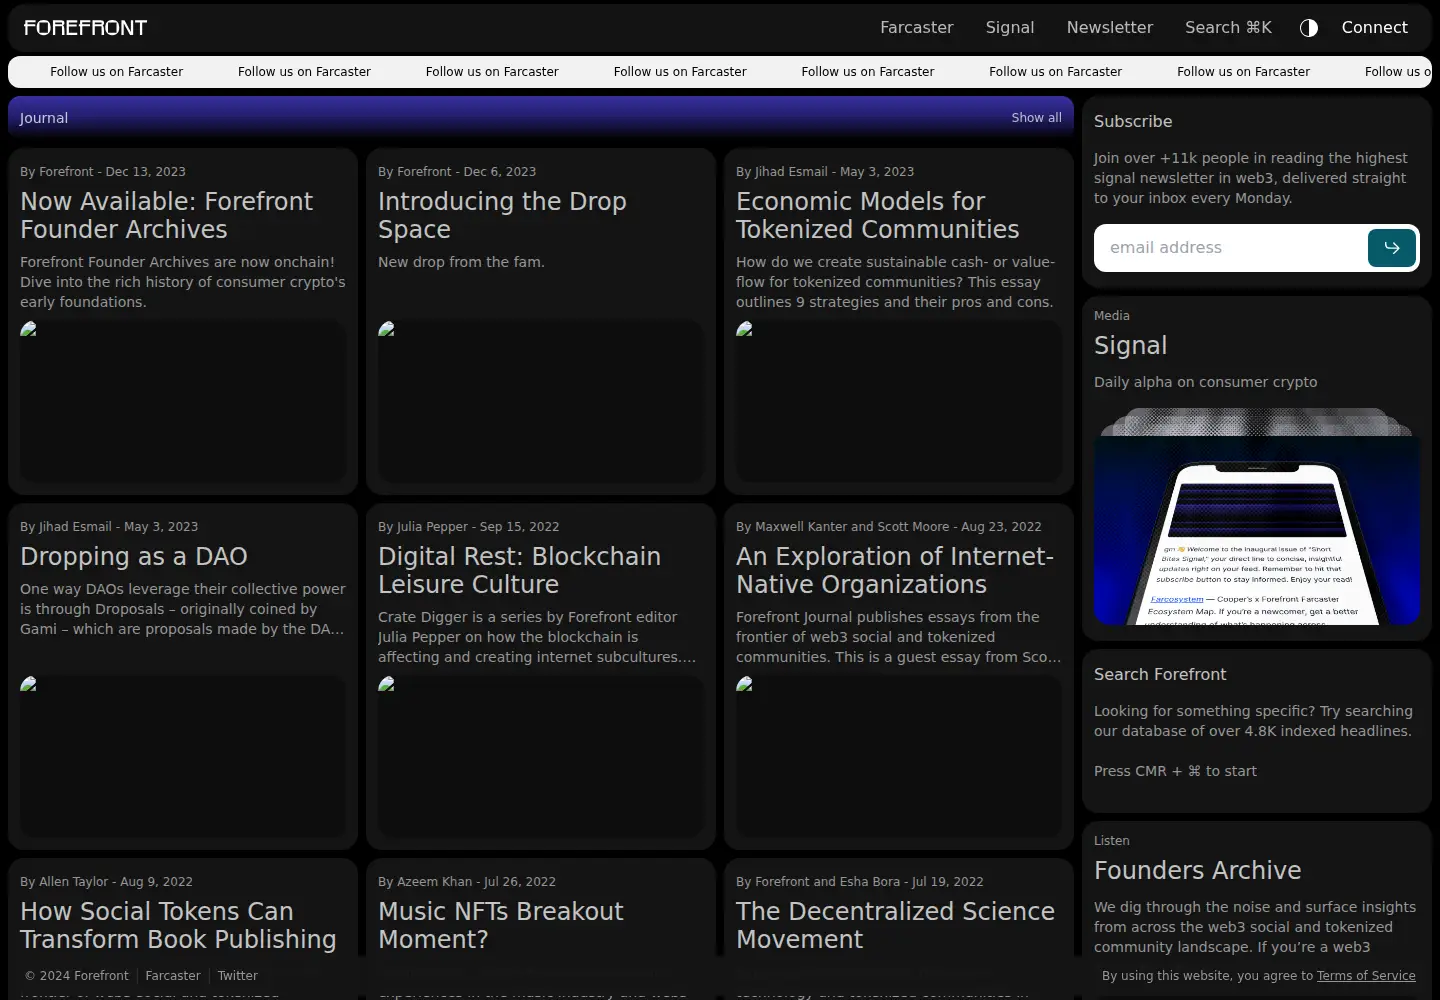Click Founder Archives article image thumbnail

[183, 401]
